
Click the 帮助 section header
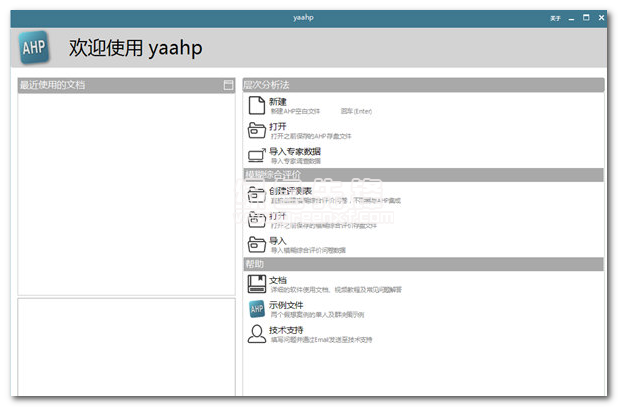pos(423,264)
